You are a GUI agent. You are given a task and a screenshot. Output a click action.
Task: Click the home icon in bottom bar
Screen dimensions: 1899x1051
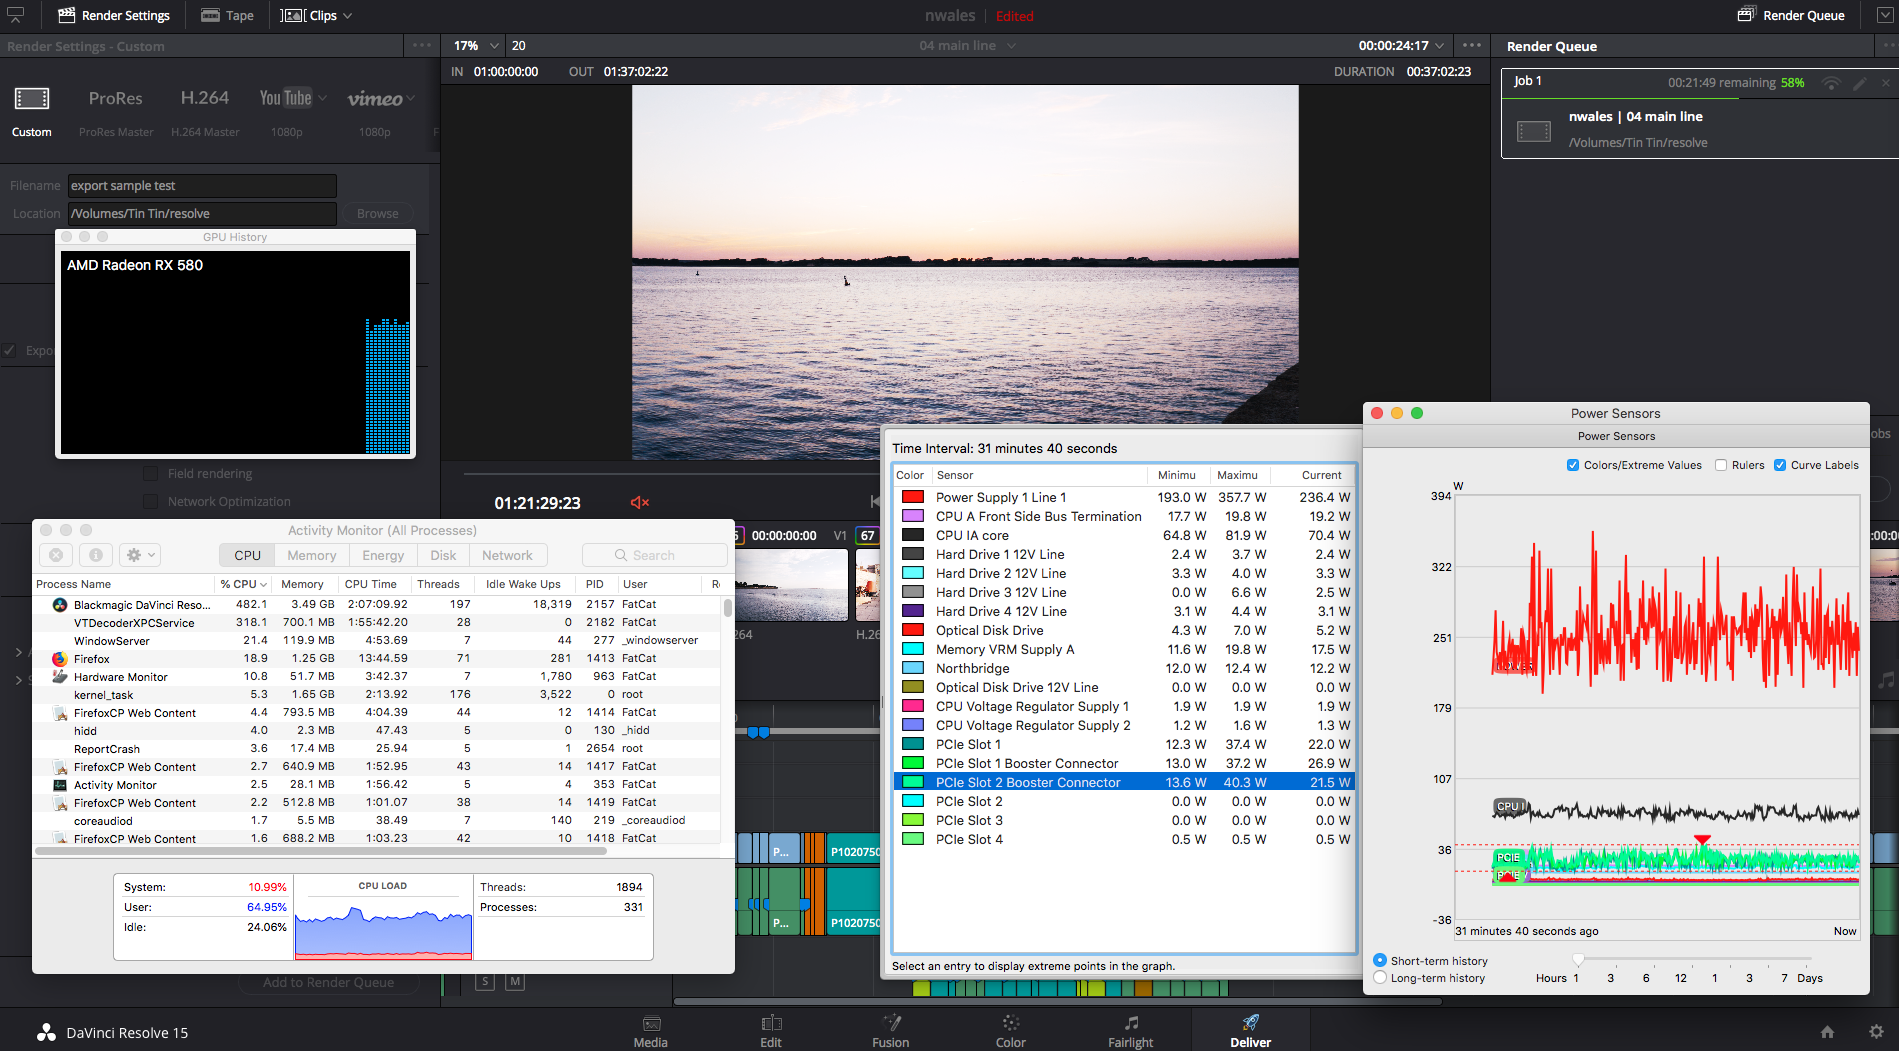(x=1827, y=1032)
